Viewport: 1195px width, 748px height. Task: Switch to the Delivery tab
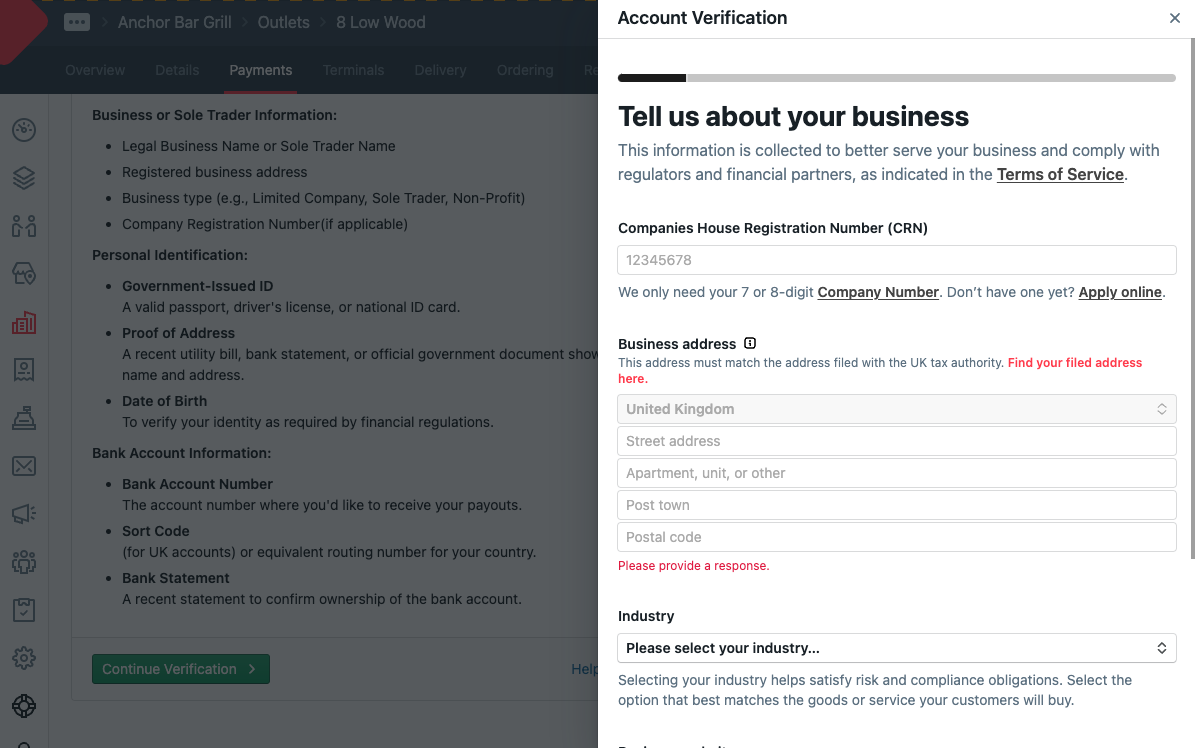pos(440,70)
